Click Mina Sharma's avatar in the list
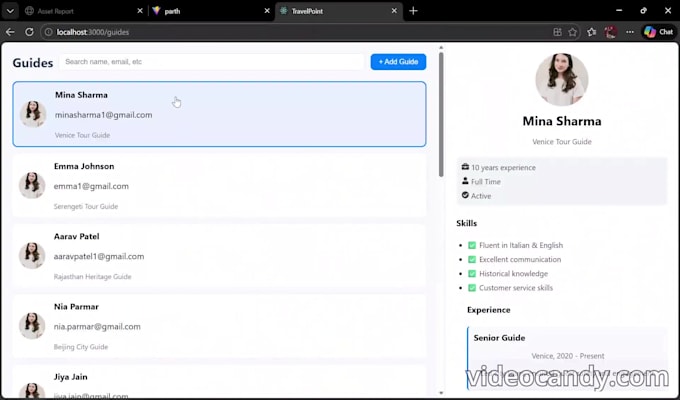Screen dimensions: 680x400 (33, 114)
